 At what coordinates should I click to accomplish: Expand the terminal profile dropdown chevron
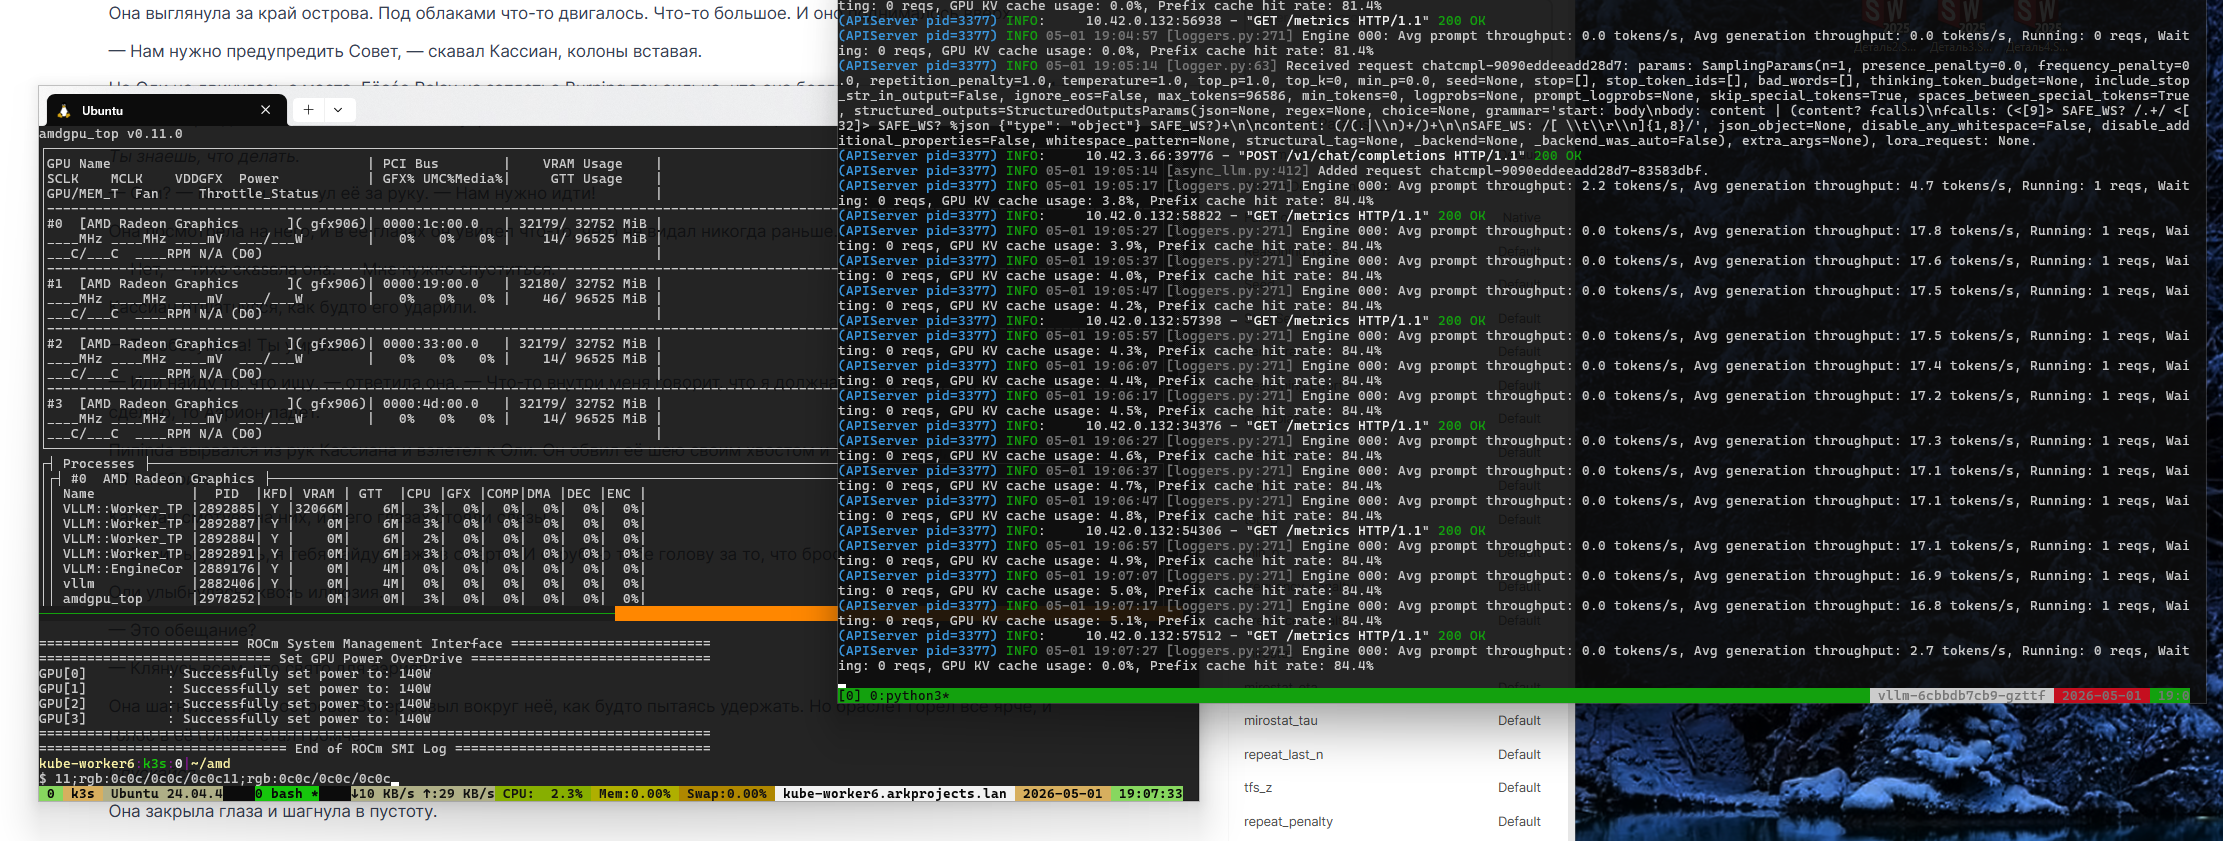tap(338, 110)
